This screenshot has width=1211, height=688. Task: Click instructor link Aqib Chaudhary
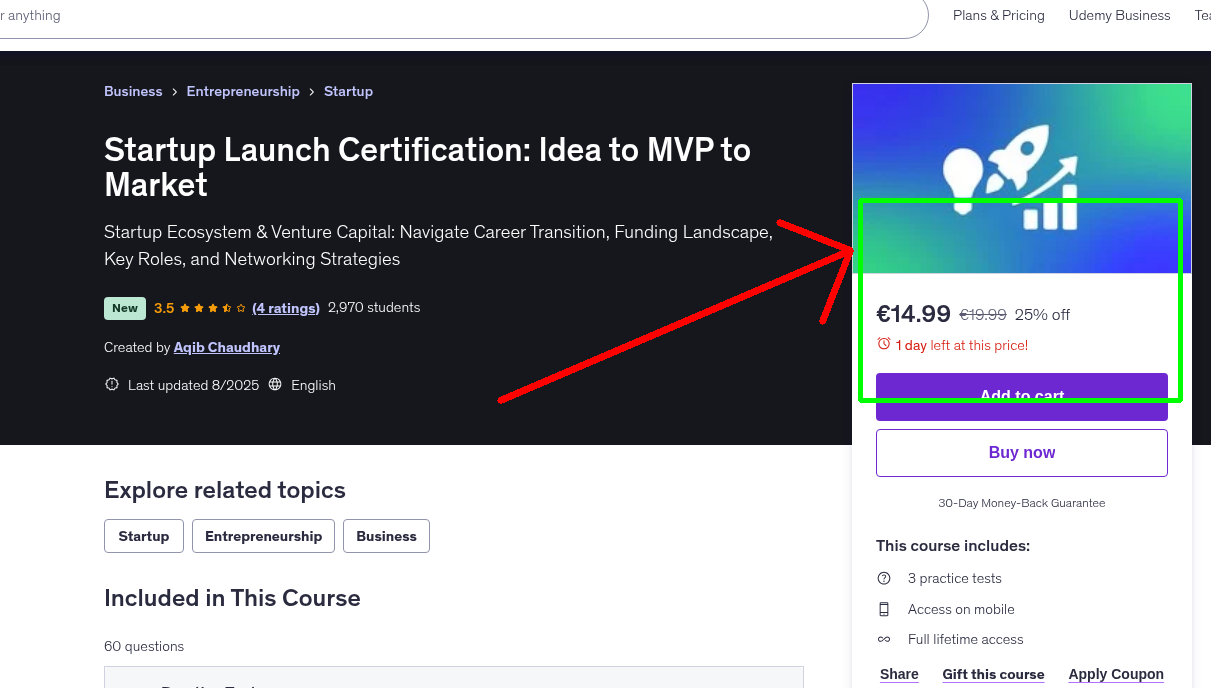tap(226, 347)
